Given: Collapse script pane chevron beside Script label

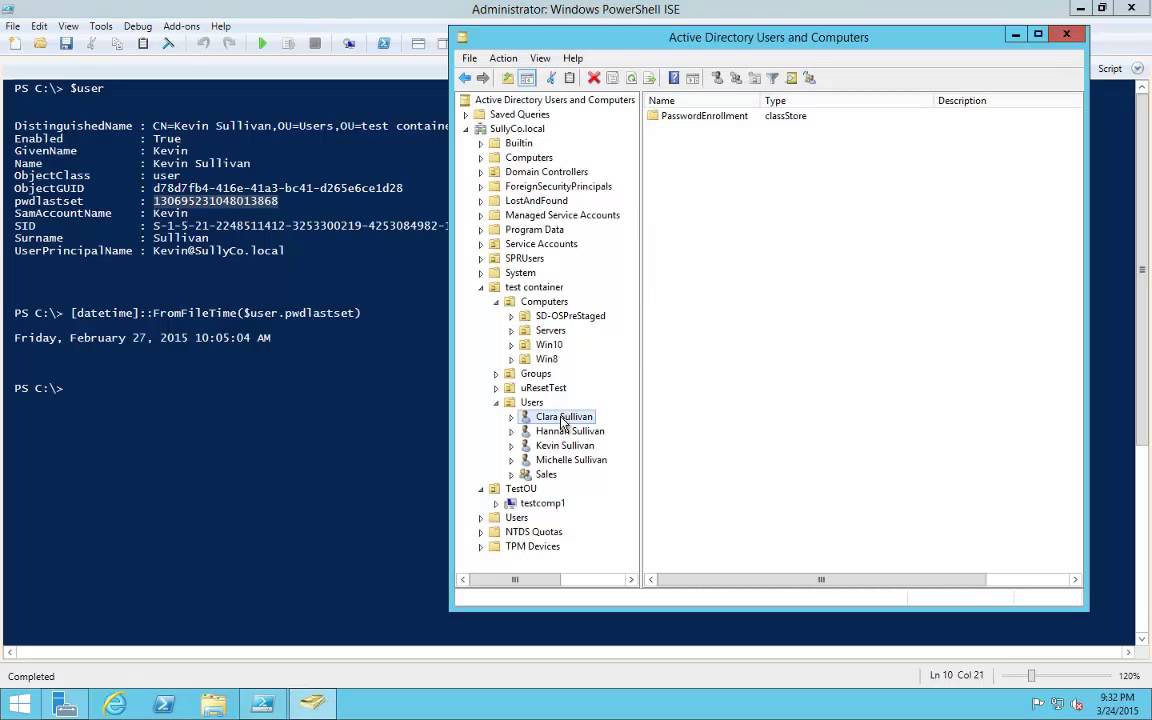Looking at the screenshot, I should tap(1137, 68).
